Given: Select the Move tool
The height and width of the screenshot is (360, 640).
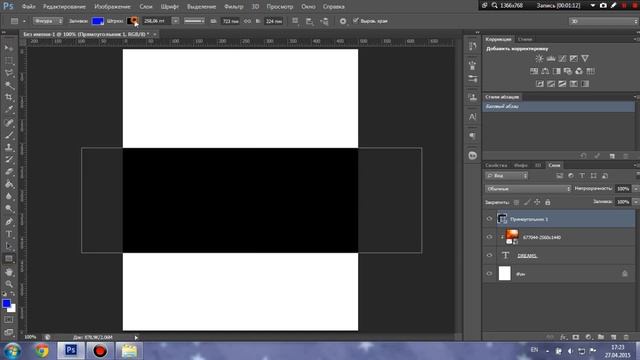Looking at the screenshot, I should (9, 48).
